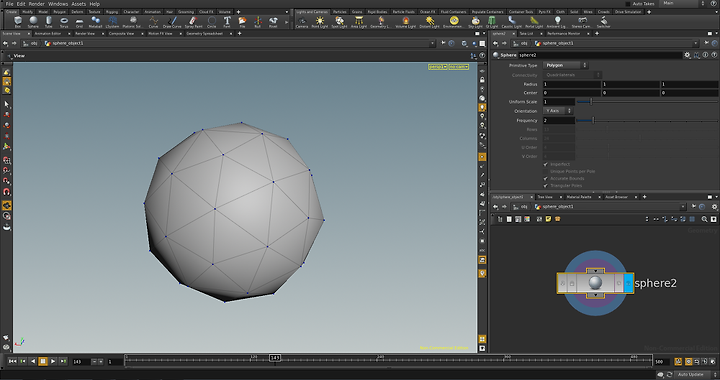
Task: Add an Ambient Light from the shelf
Action: pyautogui.click(x=557, y=22)
